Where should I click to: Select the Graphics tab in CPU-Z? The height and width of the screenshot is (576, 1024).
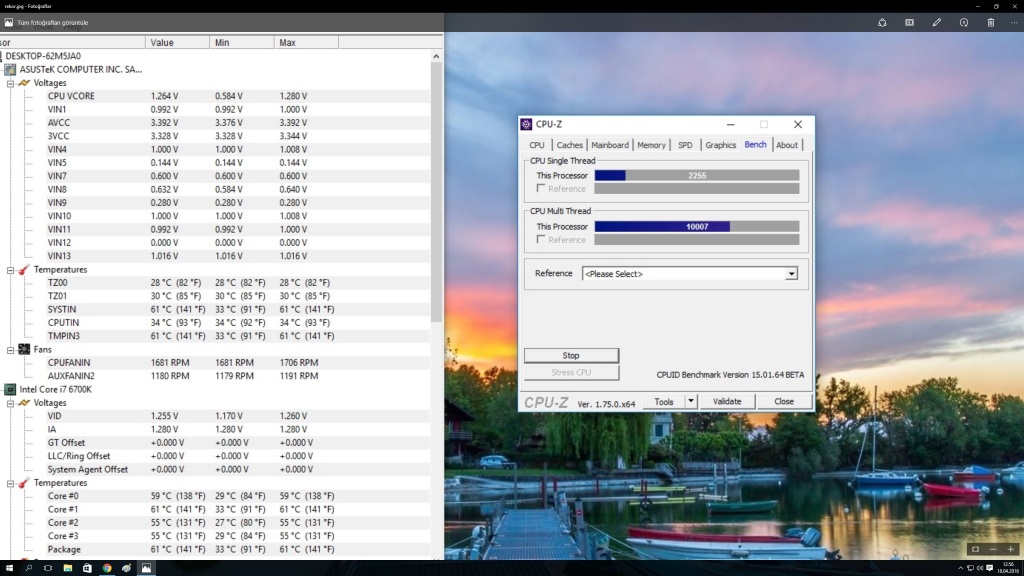[720, 145]
